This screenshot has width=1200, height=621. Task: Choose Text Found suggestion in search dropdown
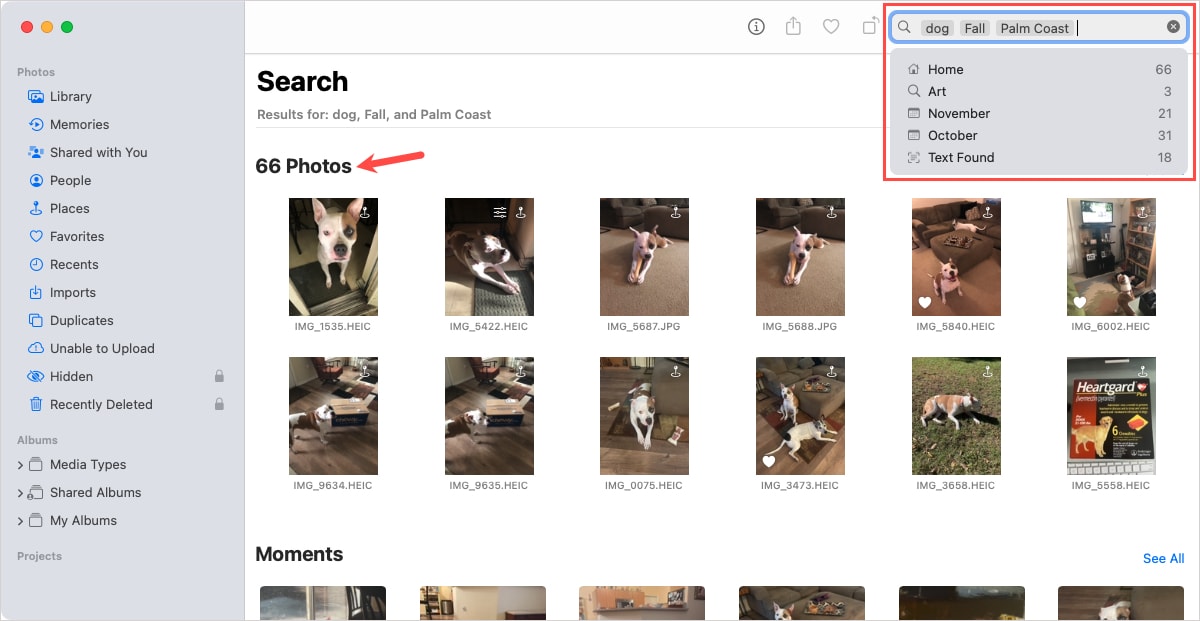tap(963, 157)
